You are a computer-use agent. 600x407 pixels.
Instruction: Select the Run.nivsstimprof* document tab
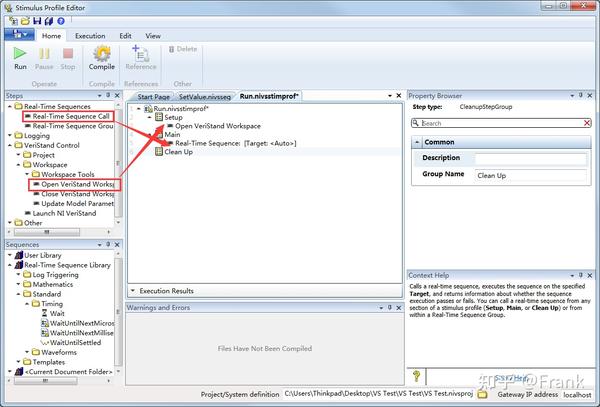(x=269, y=96)
